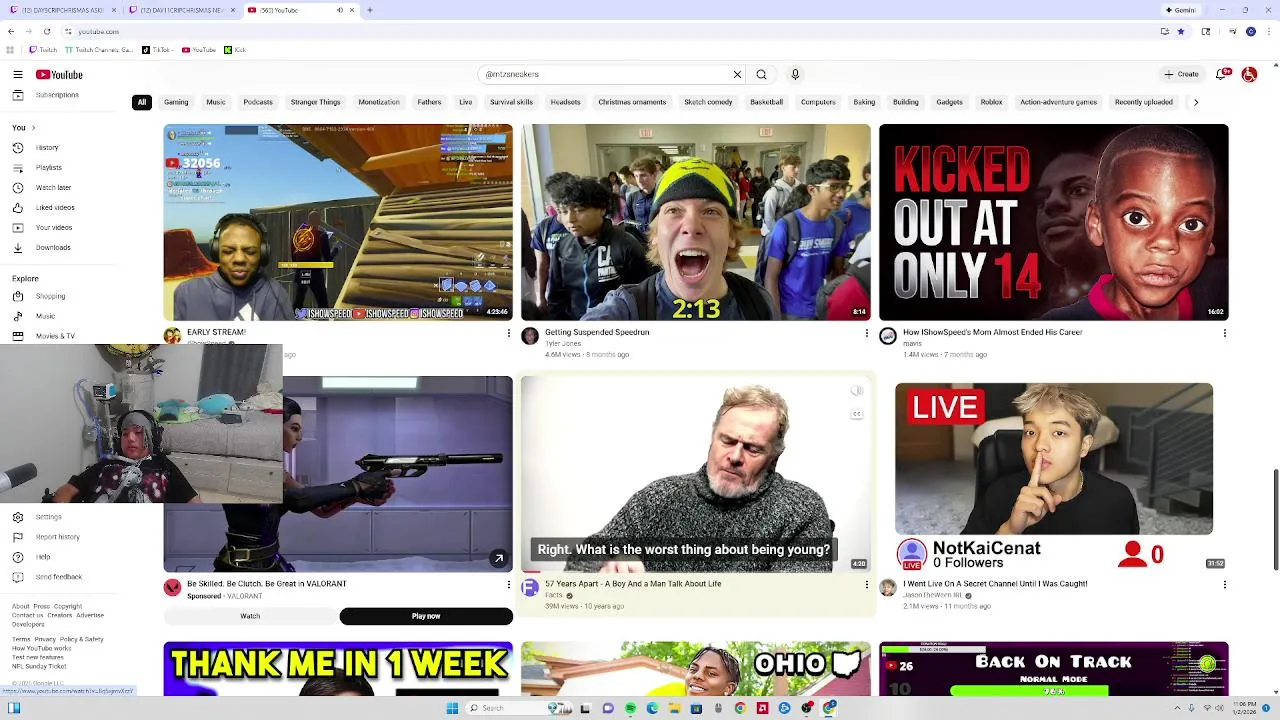
Task: Click Play now on the VALORANT ad
Action: point(426,616)
